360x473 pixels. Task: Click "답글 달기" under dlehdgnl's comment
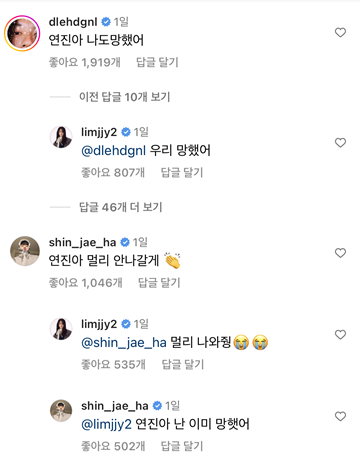157,62
